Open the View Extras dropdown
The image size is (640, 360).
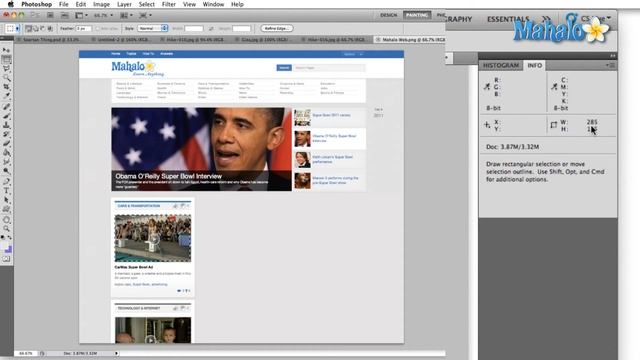coord(81,16)
